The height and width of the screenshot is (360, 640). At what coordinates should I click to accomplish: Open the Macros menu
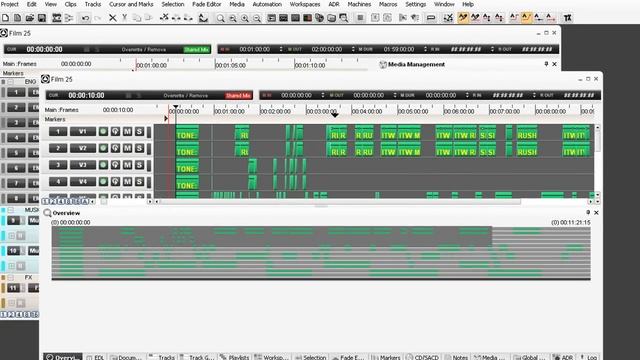click(x=388, y=4)
